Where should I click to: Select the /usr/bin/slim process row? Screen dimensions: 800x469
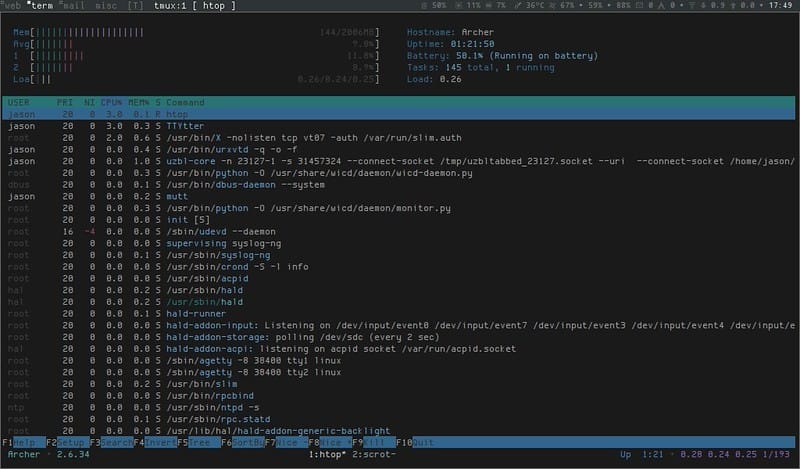coord(398,384)
